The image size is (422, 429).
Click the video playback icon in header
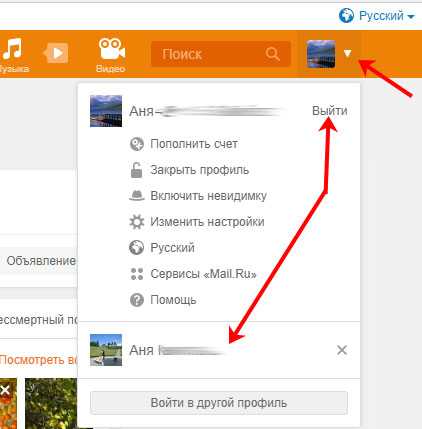tap(56, 53)
